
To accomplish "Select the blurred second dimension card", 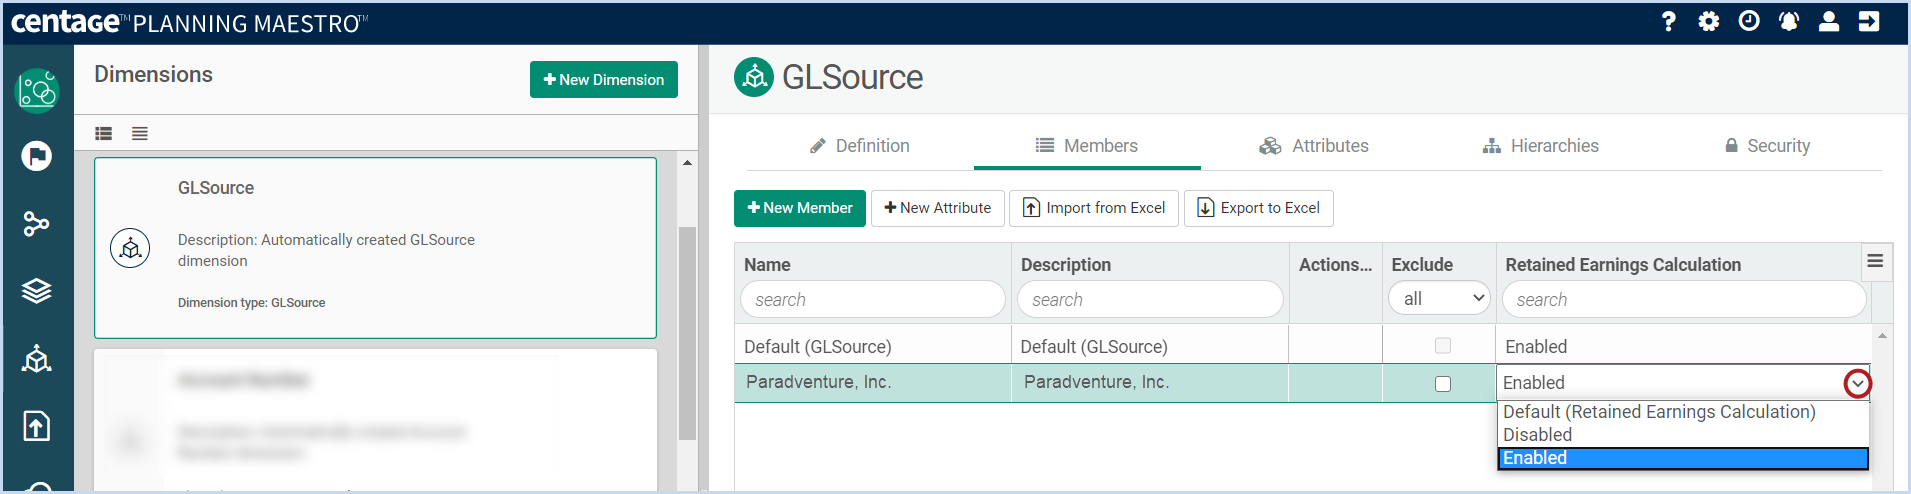I will [375, 420].
